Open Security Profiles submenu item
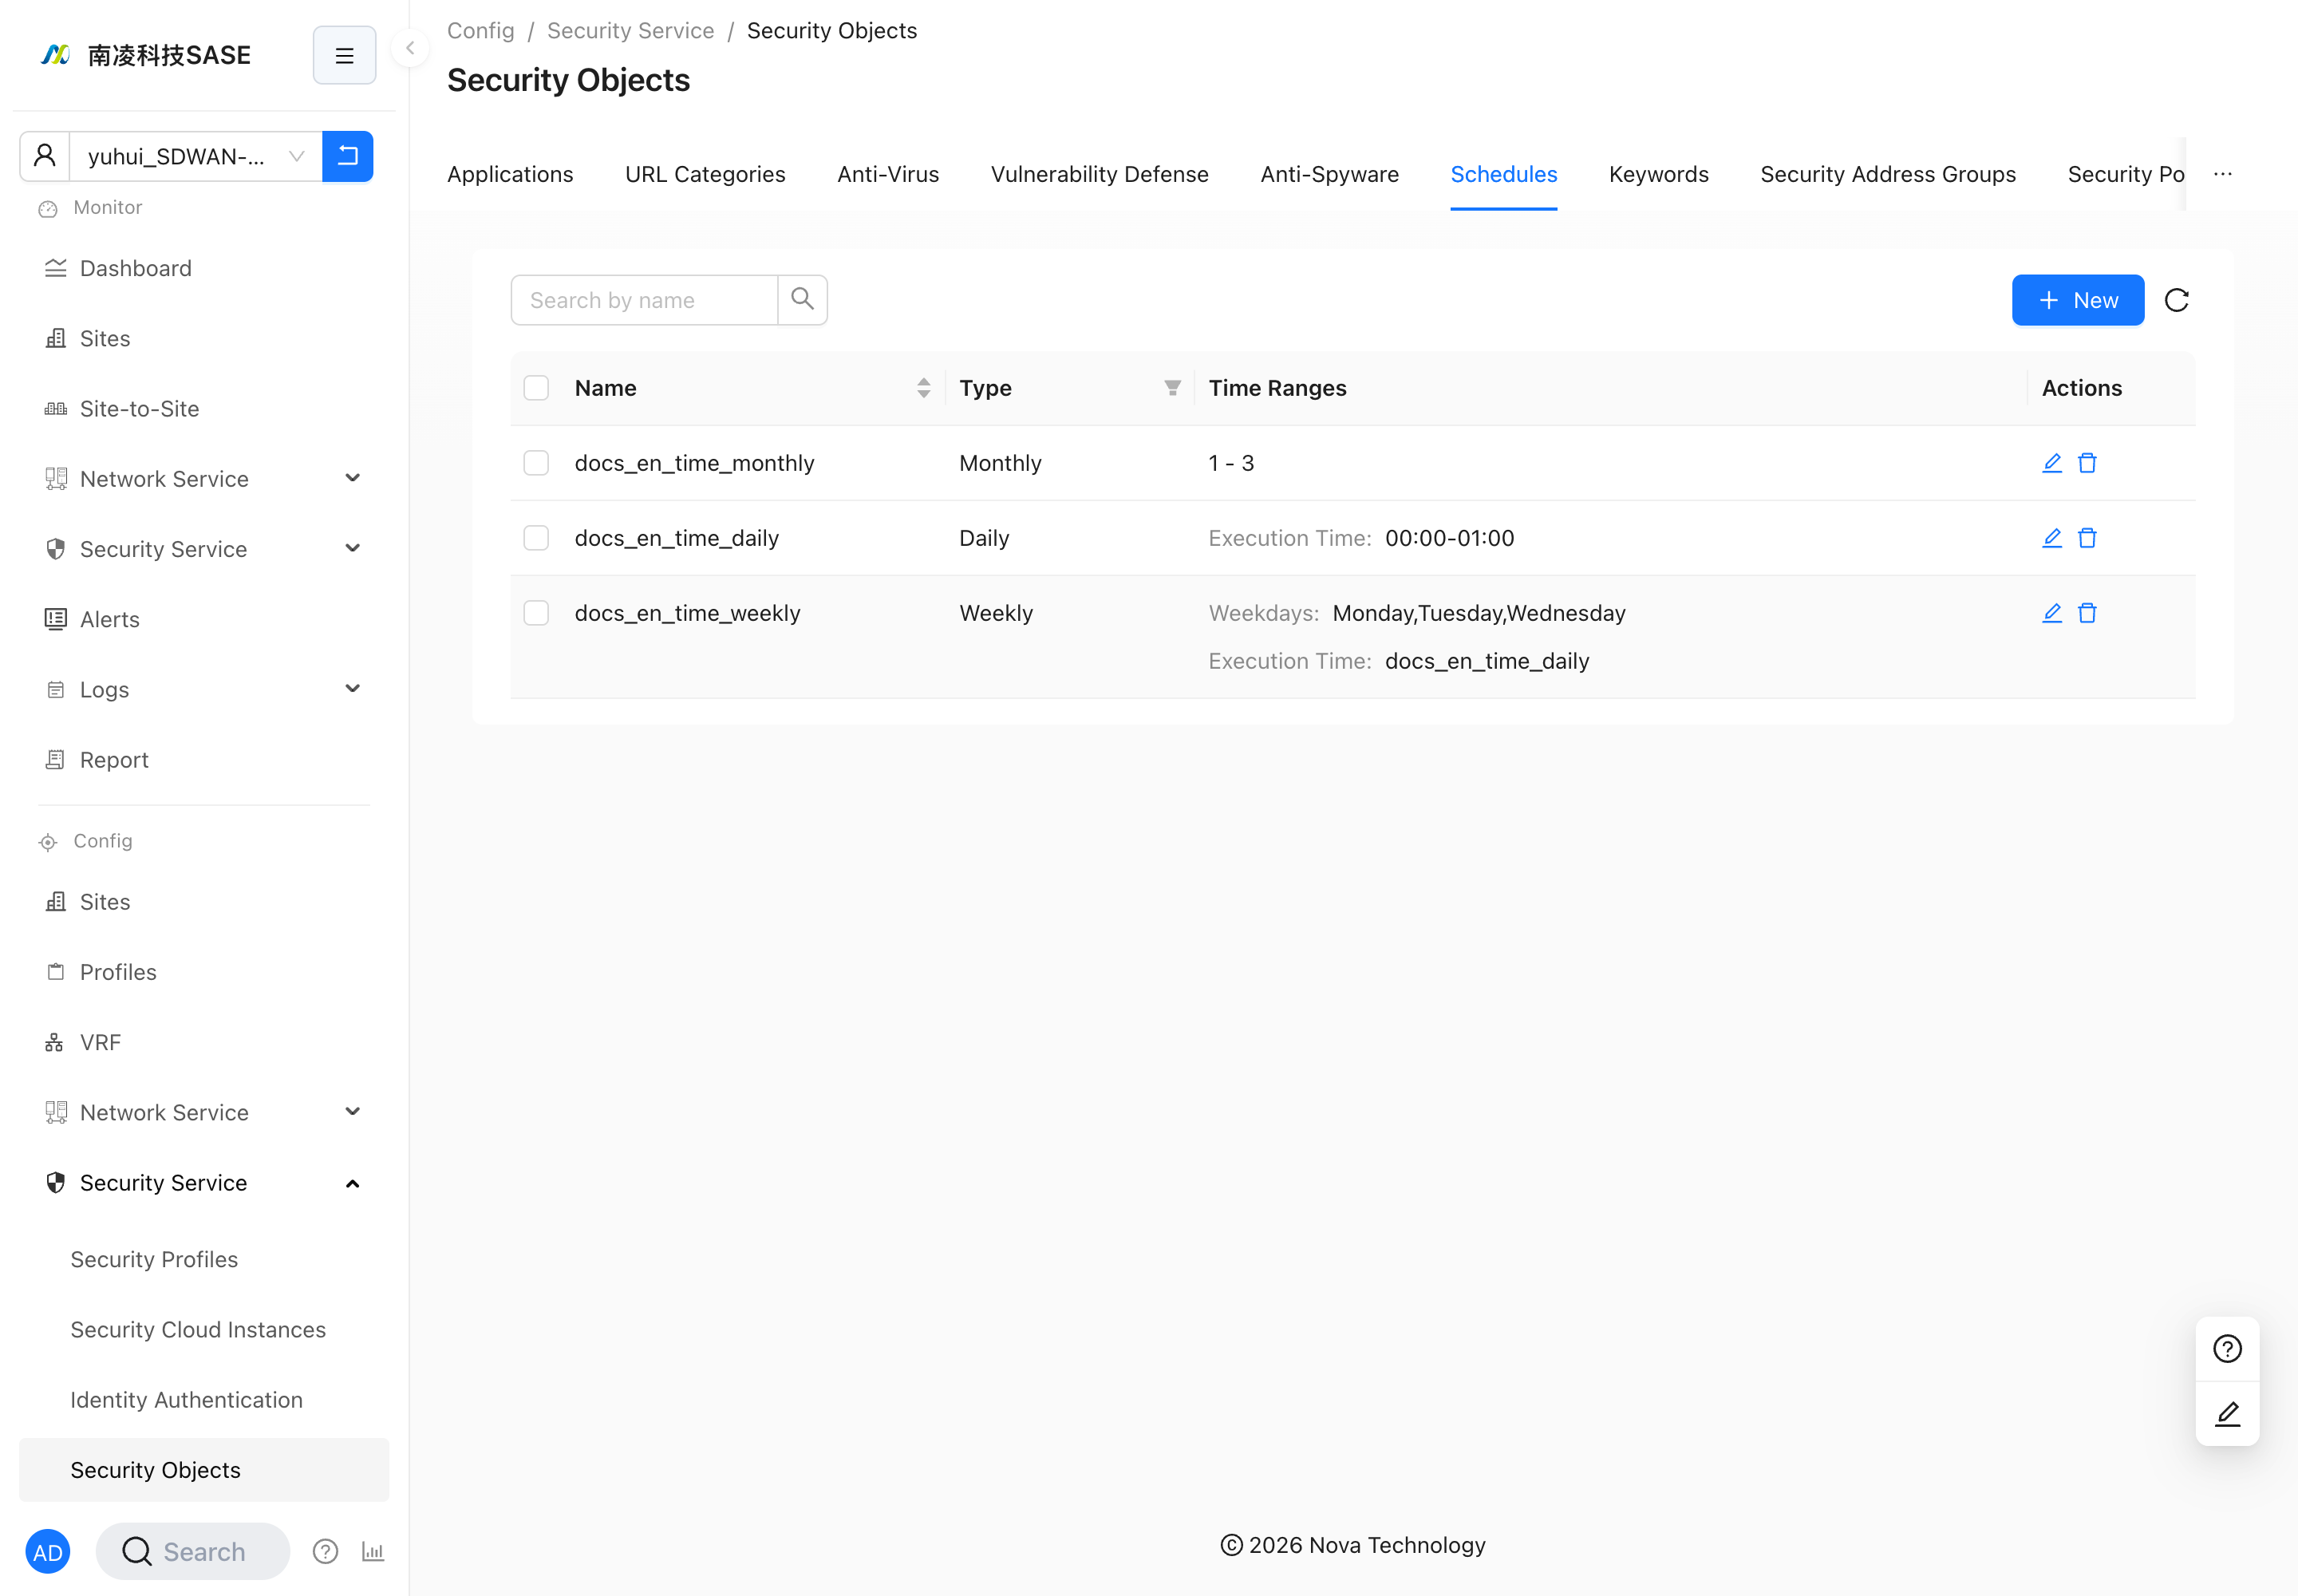 point(204,1259)
